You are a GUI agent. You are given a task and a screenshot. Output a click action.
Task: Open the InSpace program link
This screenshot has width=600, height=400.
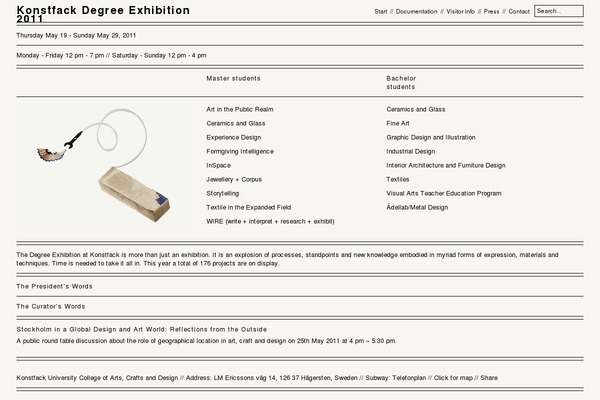click(x=218, y=165)
